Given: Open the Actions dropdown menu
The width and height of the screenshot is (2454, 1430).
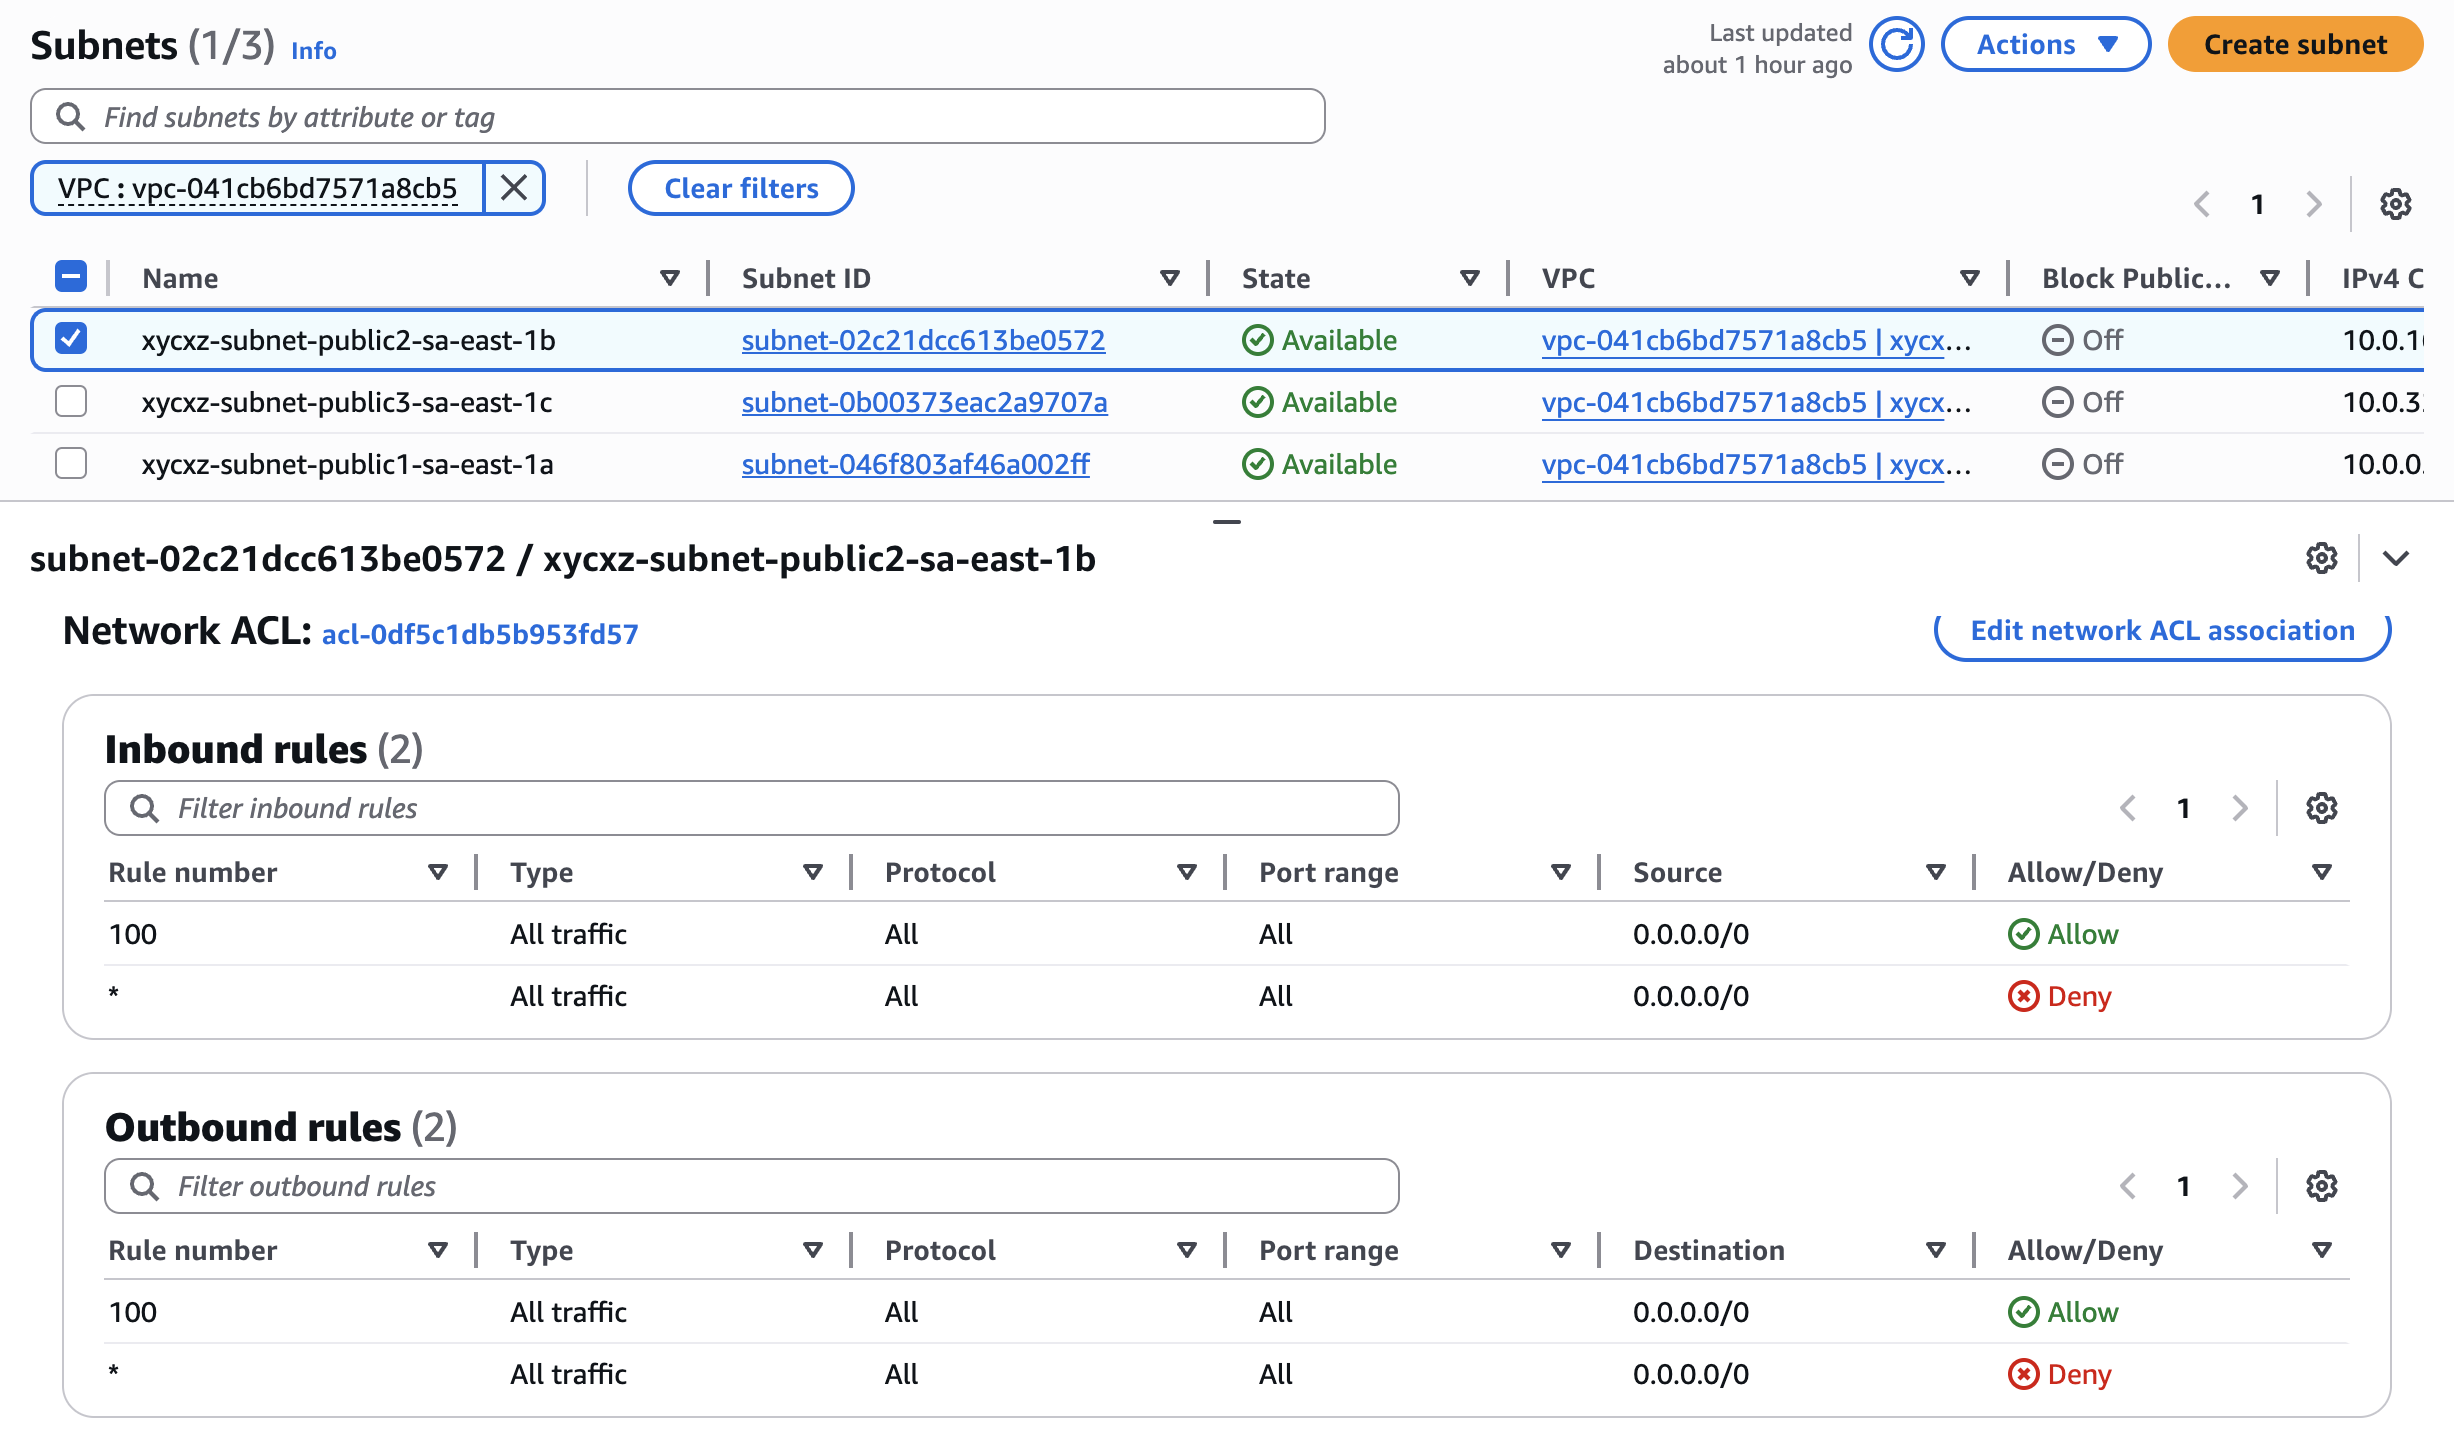Looking at the screenshot, I should point(2045,45).
